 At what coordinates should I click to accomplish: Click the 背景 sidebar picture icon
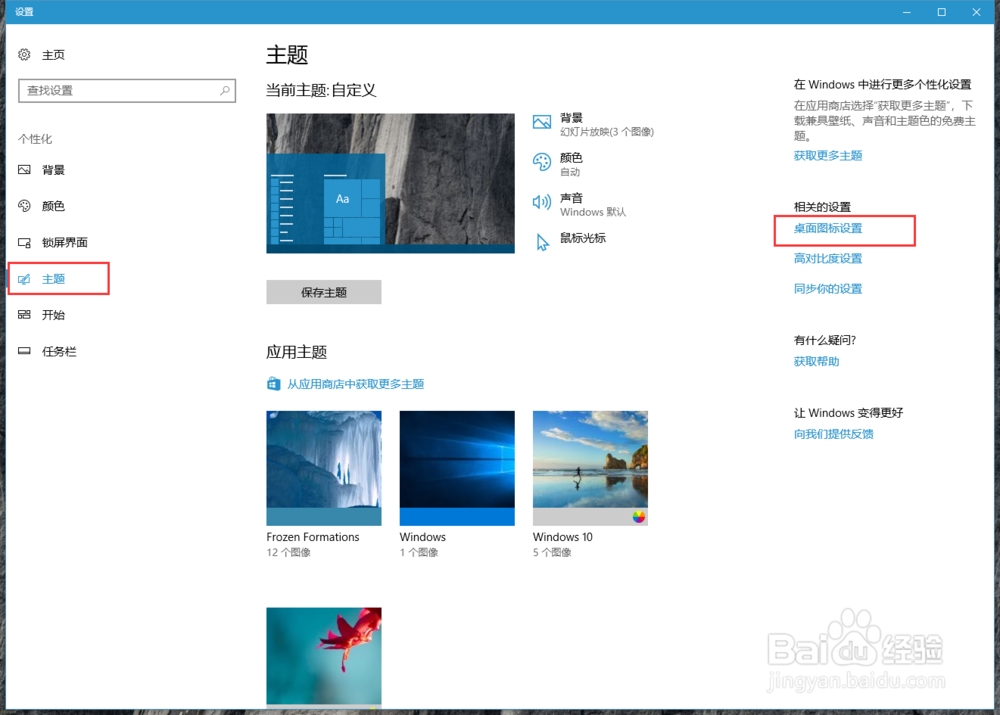24,170
